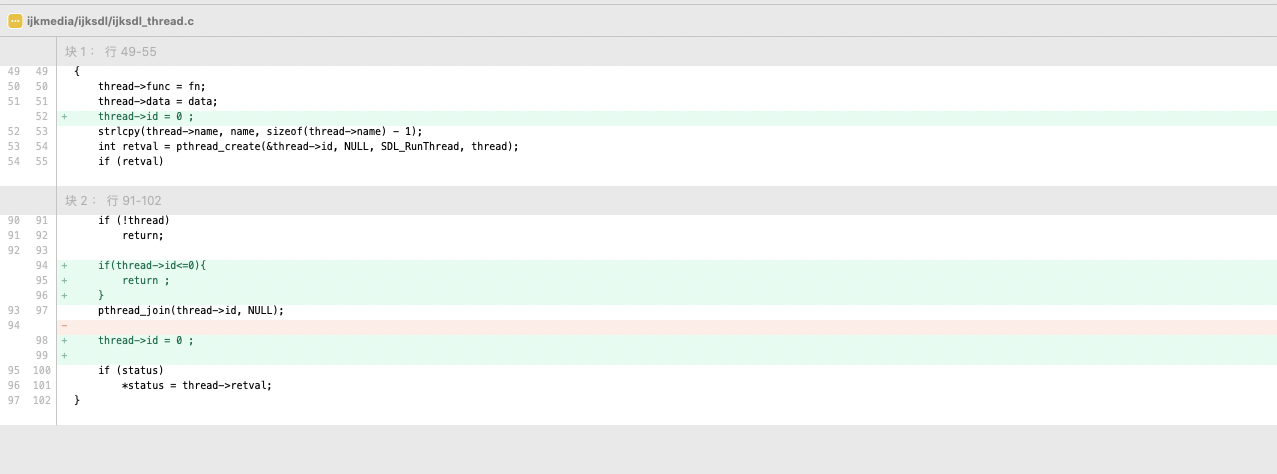The height and width of the screenshot is (474, 1277).
Task: Click the line '*status = thread->retval;'
Action: 196,385
